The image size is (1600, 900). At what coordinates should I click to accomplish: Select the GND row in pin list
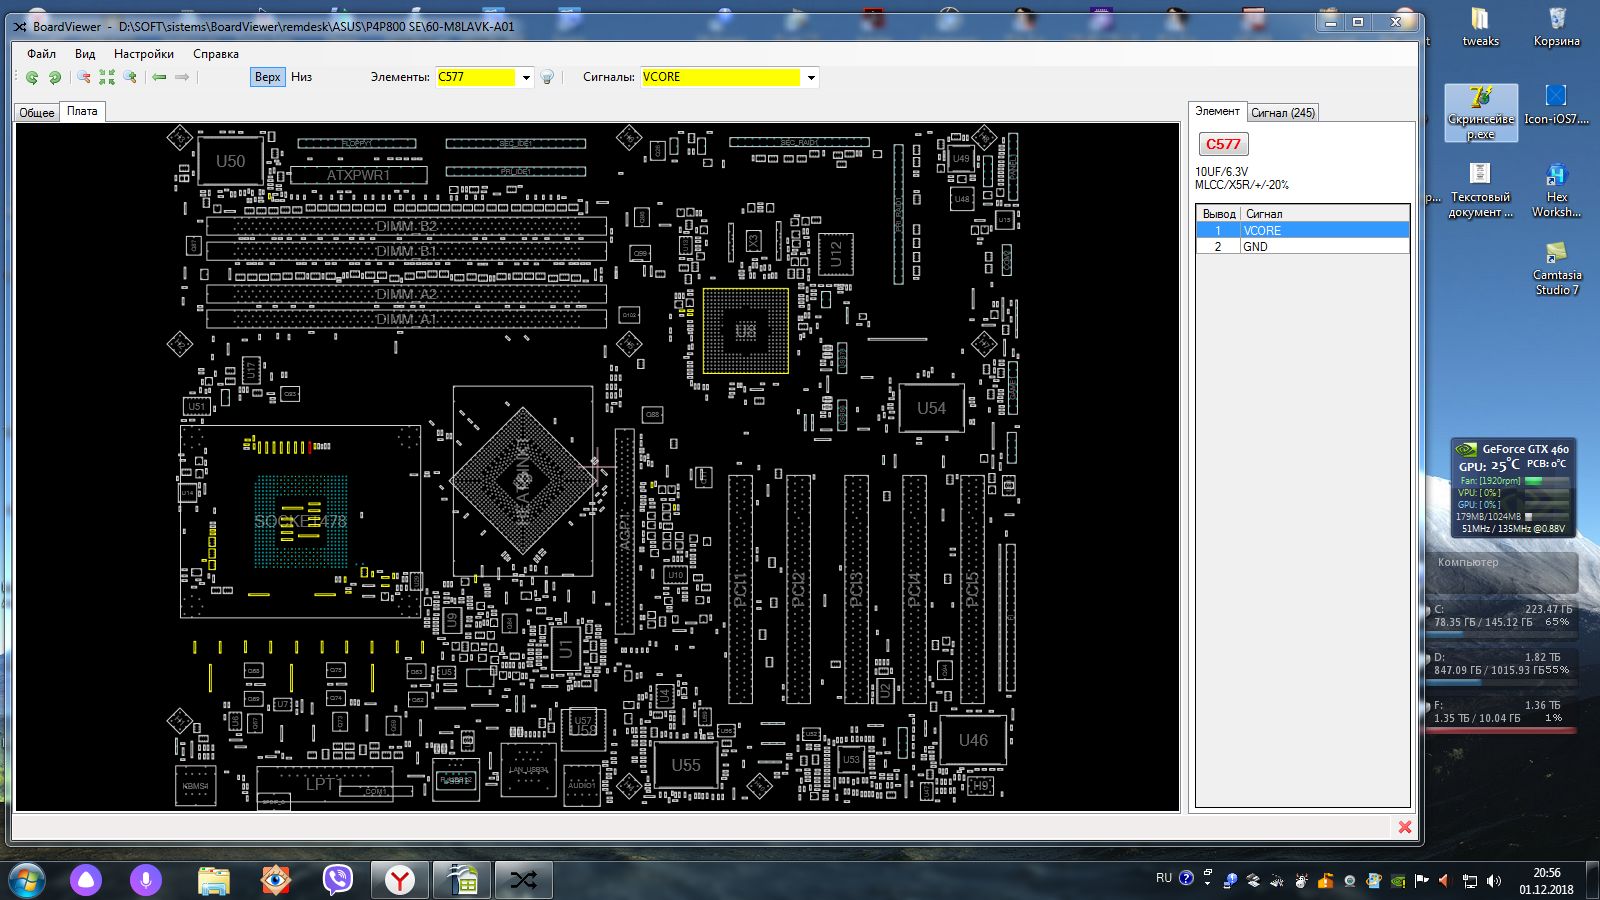click(x=1302, y=246)
